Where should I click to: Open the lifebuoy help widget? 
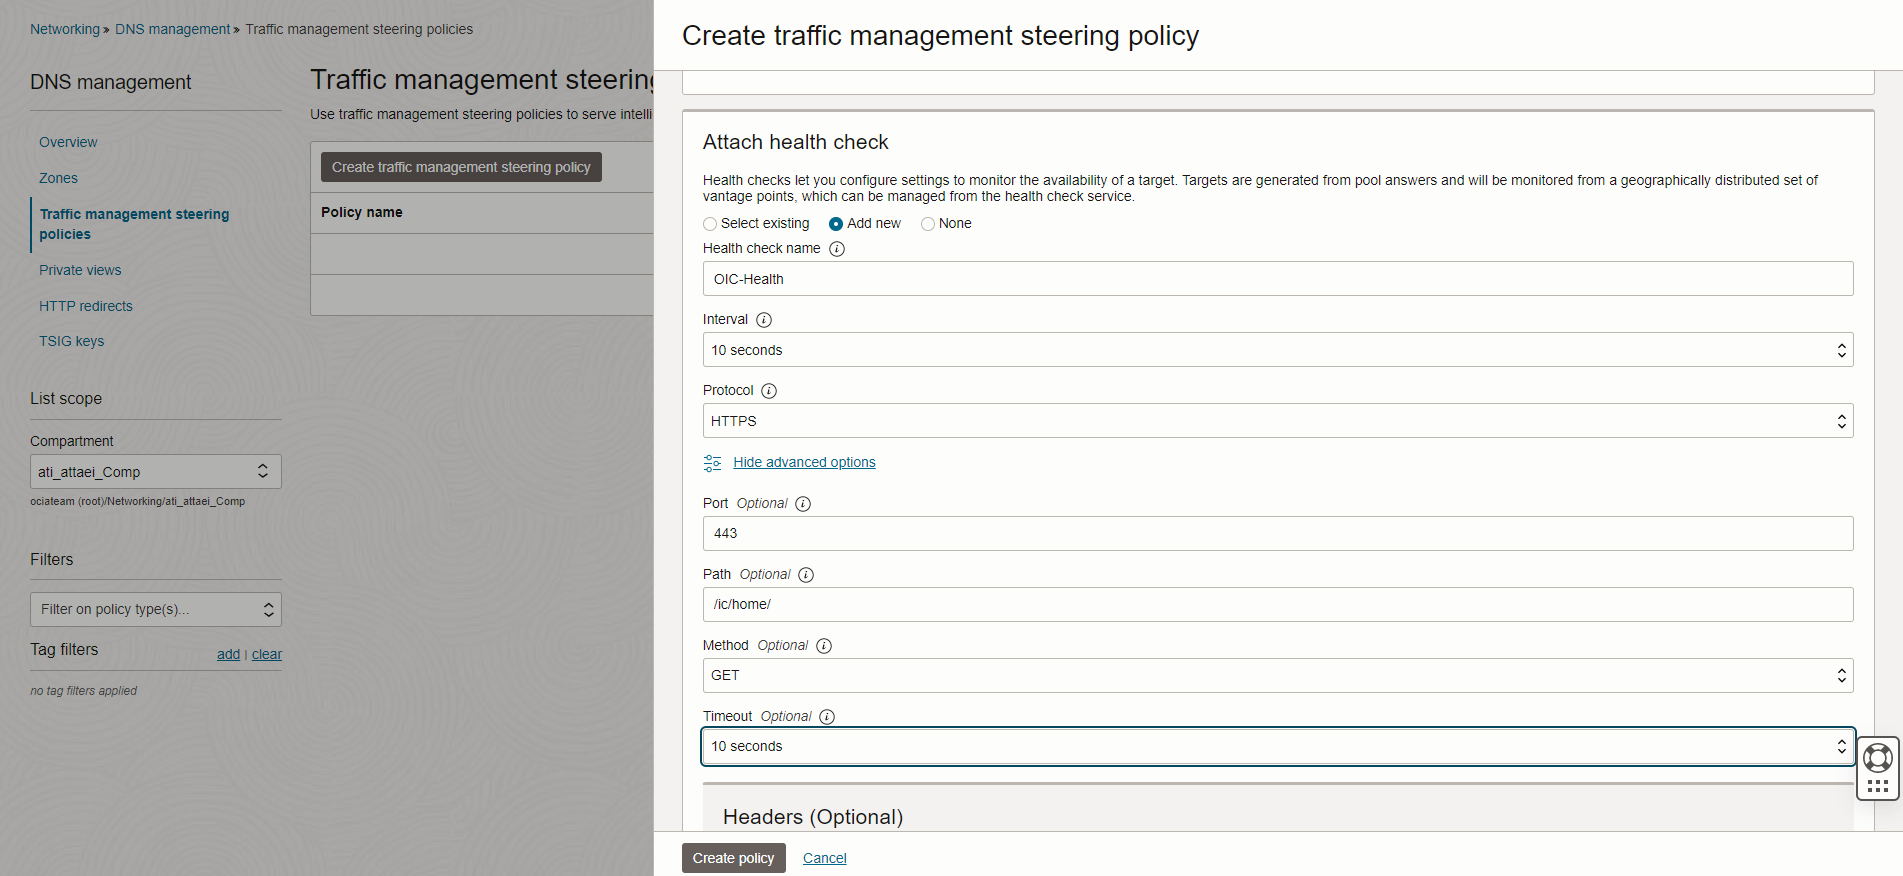[1877, 757]
